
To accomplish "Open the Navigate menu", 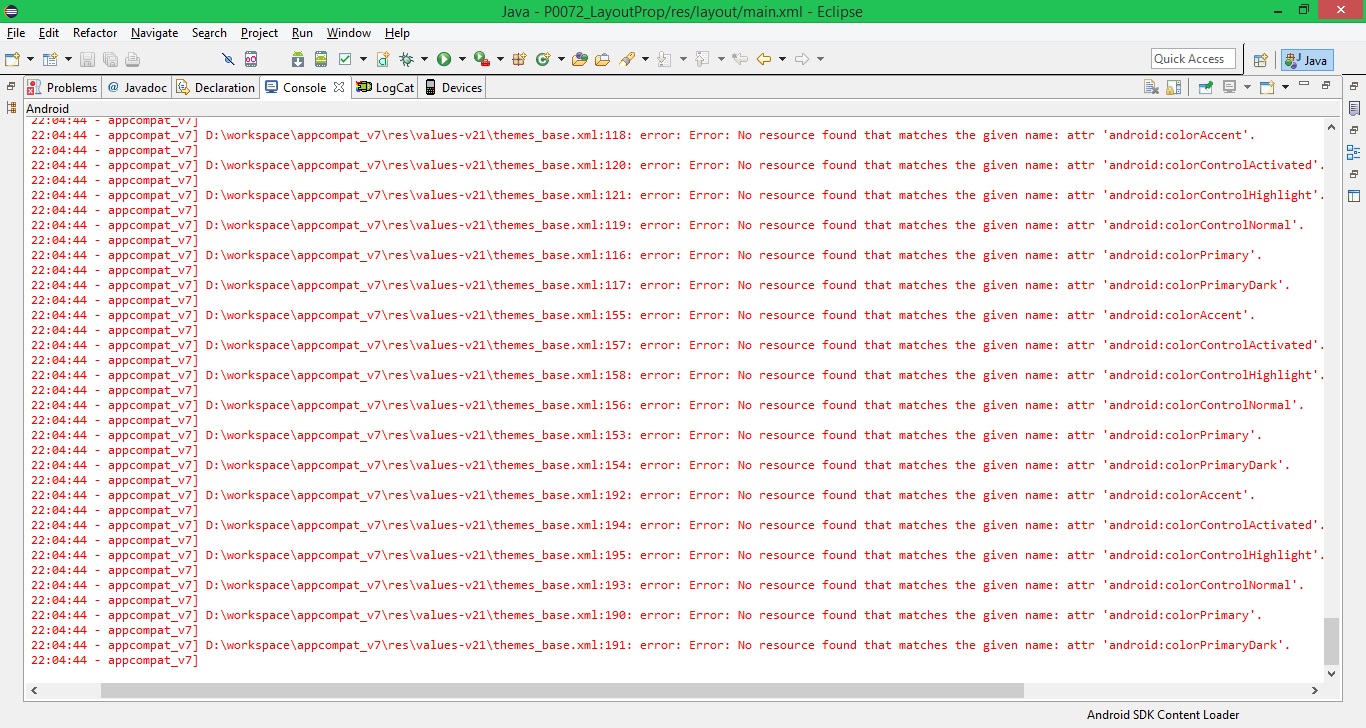I will (x=154, y=33).
